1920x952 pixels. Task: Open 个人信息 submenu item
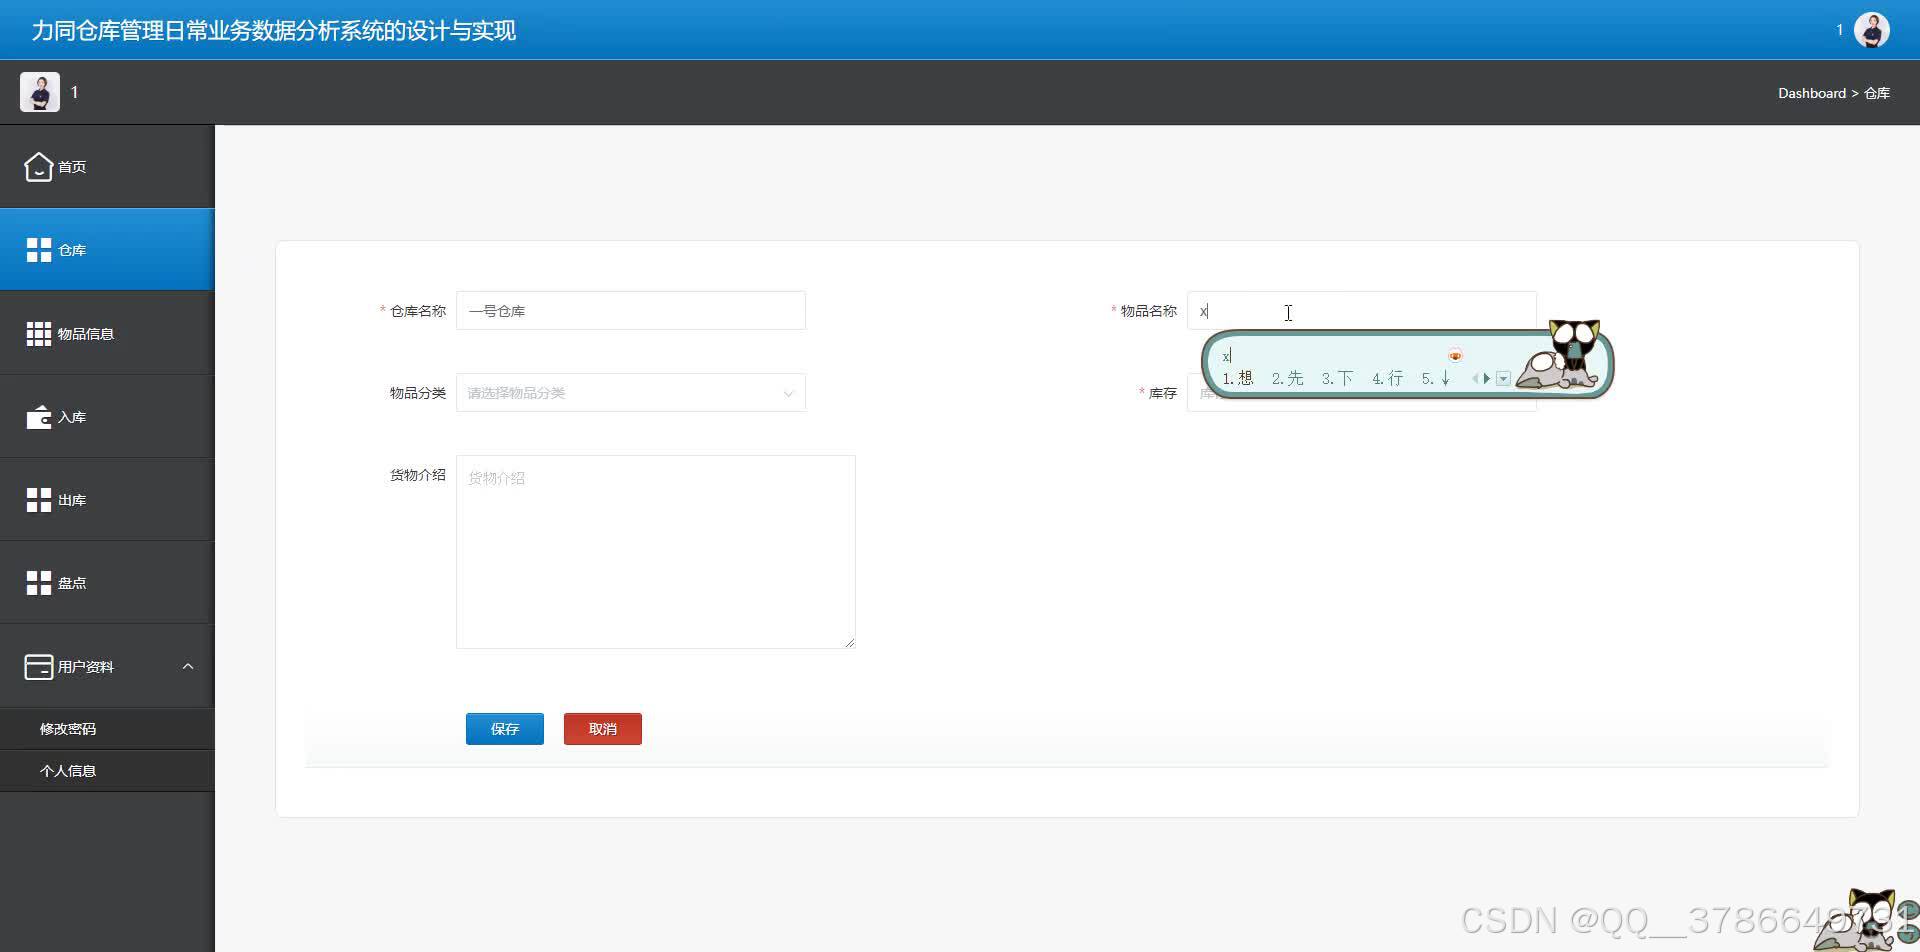(x=107, y=771)
